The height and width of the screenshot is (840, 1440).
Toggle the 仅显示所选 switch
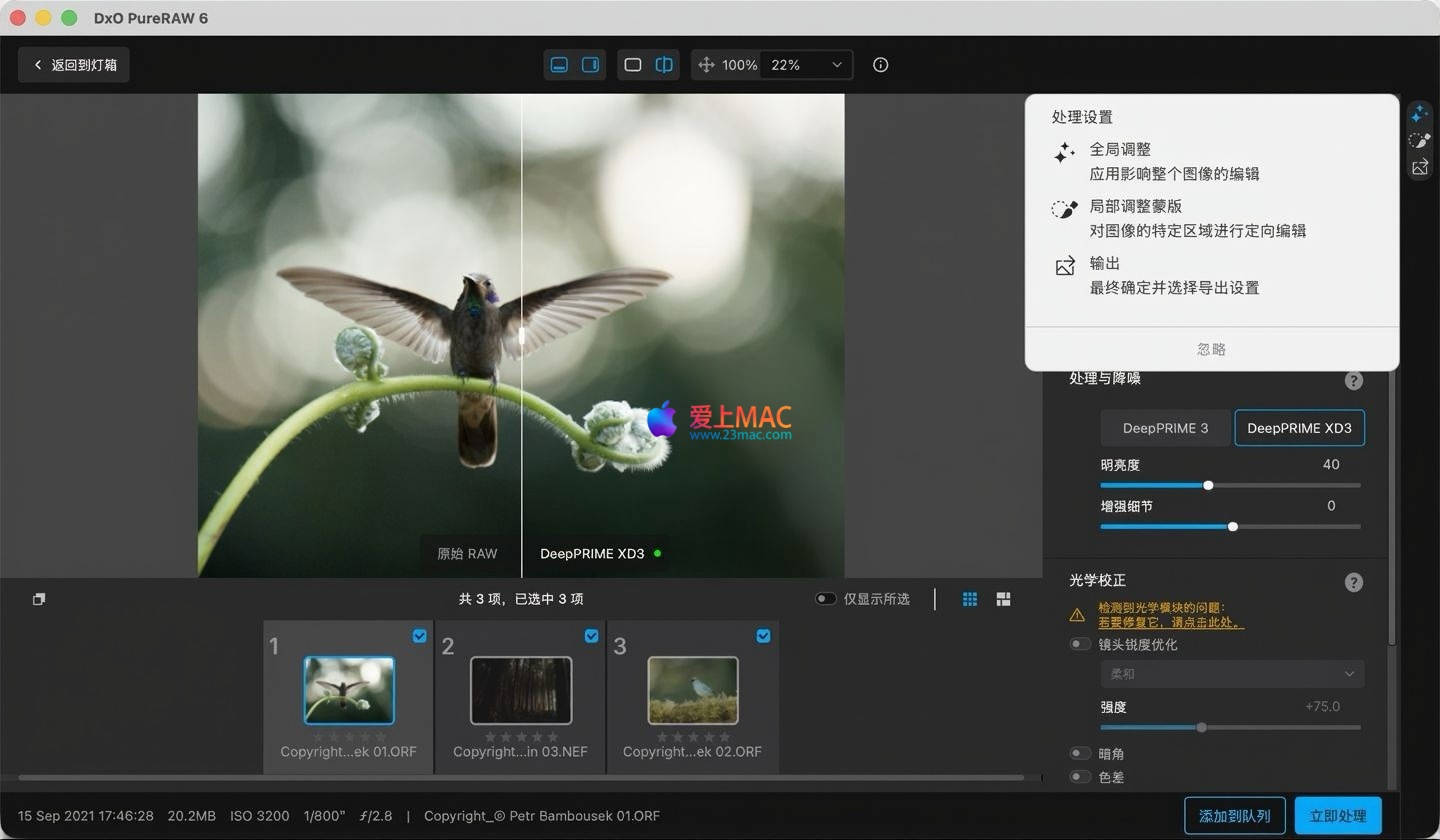tap(825, 599)
